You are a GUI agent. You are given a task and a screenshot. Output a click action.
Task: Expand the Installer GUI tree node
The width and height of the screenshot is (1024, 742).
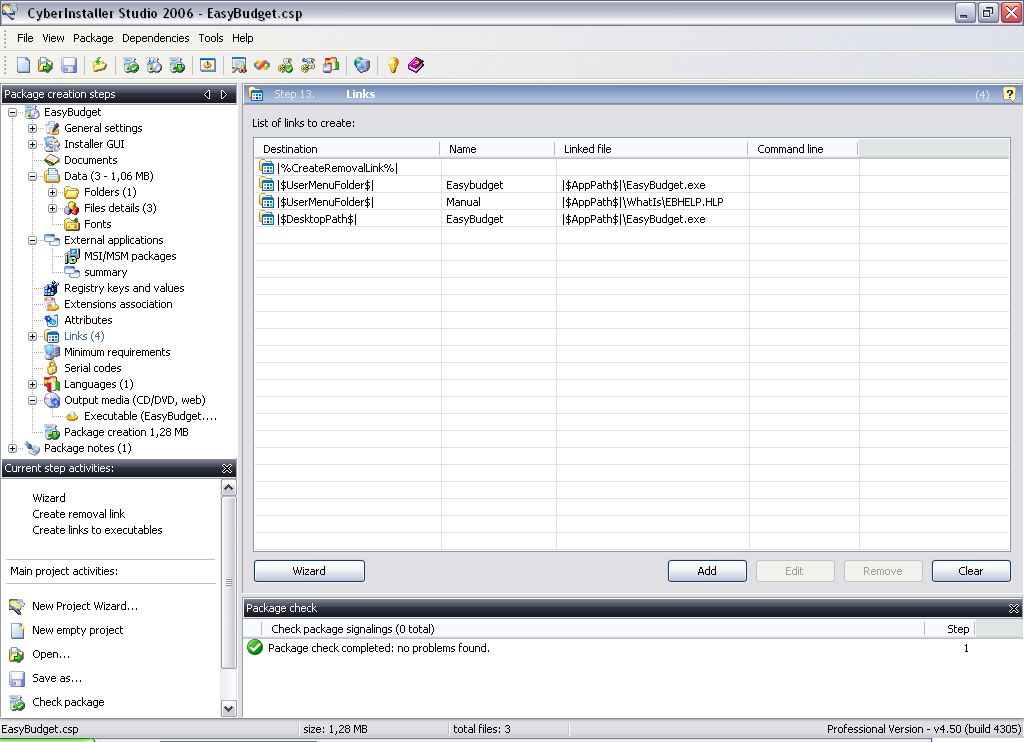click(x=32, y=144)
